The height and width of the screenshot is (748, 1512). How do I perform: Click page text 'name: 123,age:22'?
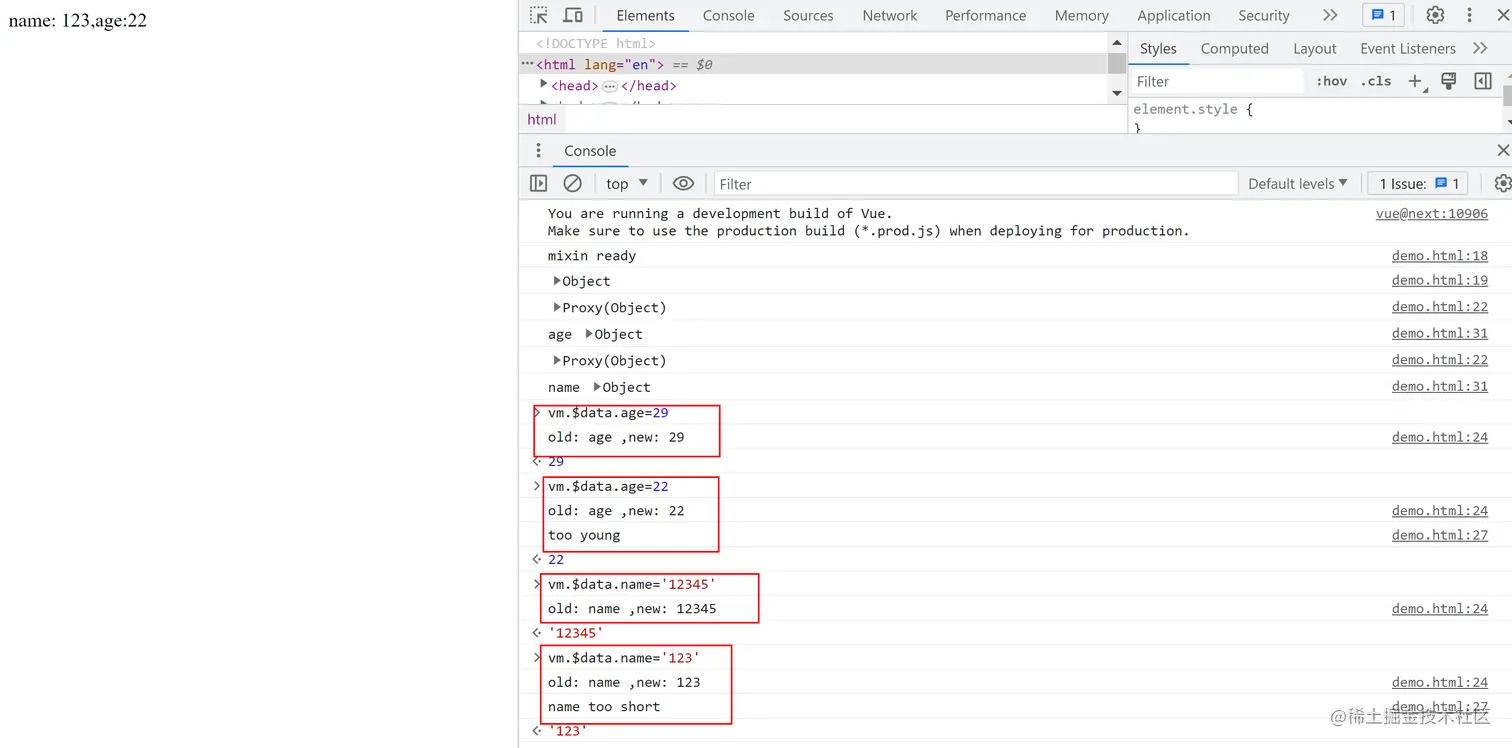(78, 20)
